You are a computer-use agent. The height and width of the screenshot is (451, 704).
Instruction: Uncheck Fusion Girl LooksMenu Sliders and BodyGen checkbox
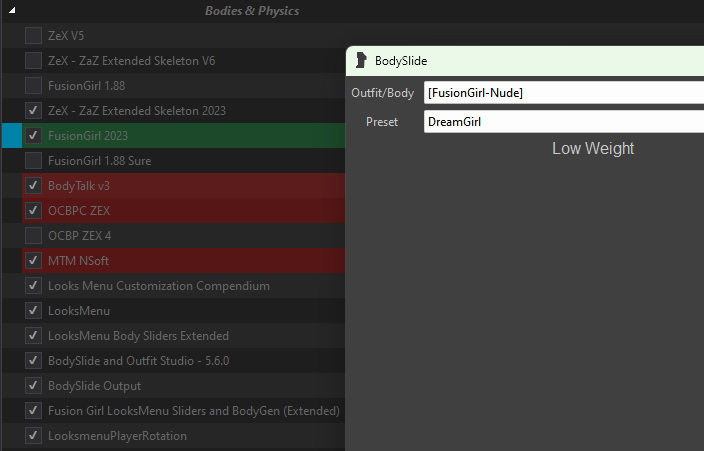click(33, 411)
